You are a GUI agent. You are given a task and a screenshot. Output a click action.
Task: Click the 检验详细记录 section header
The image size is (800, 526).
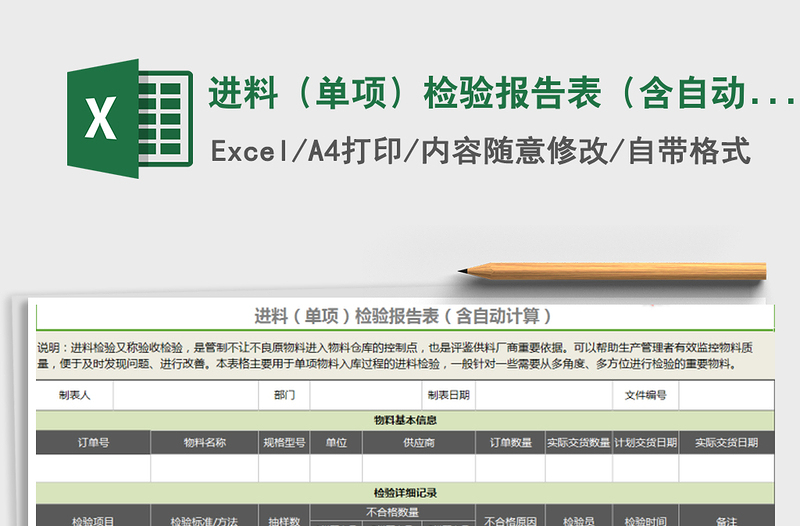(405, 493)
